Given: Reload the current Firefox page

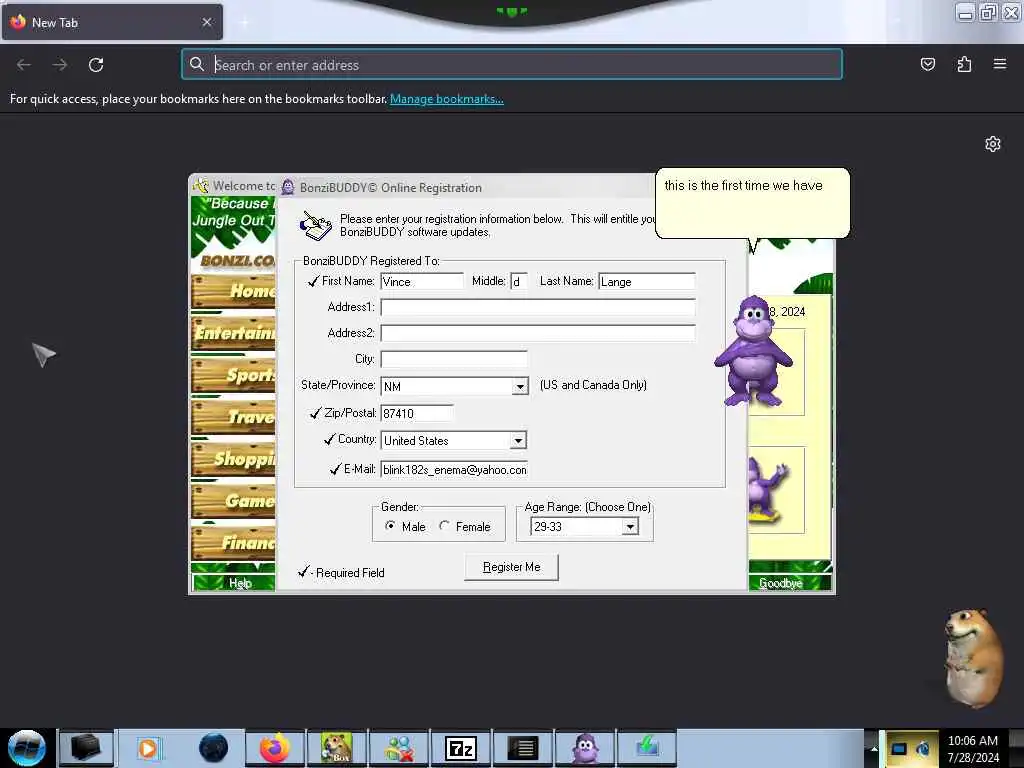Looking at the screenshot, I should (x=96, y=65).
